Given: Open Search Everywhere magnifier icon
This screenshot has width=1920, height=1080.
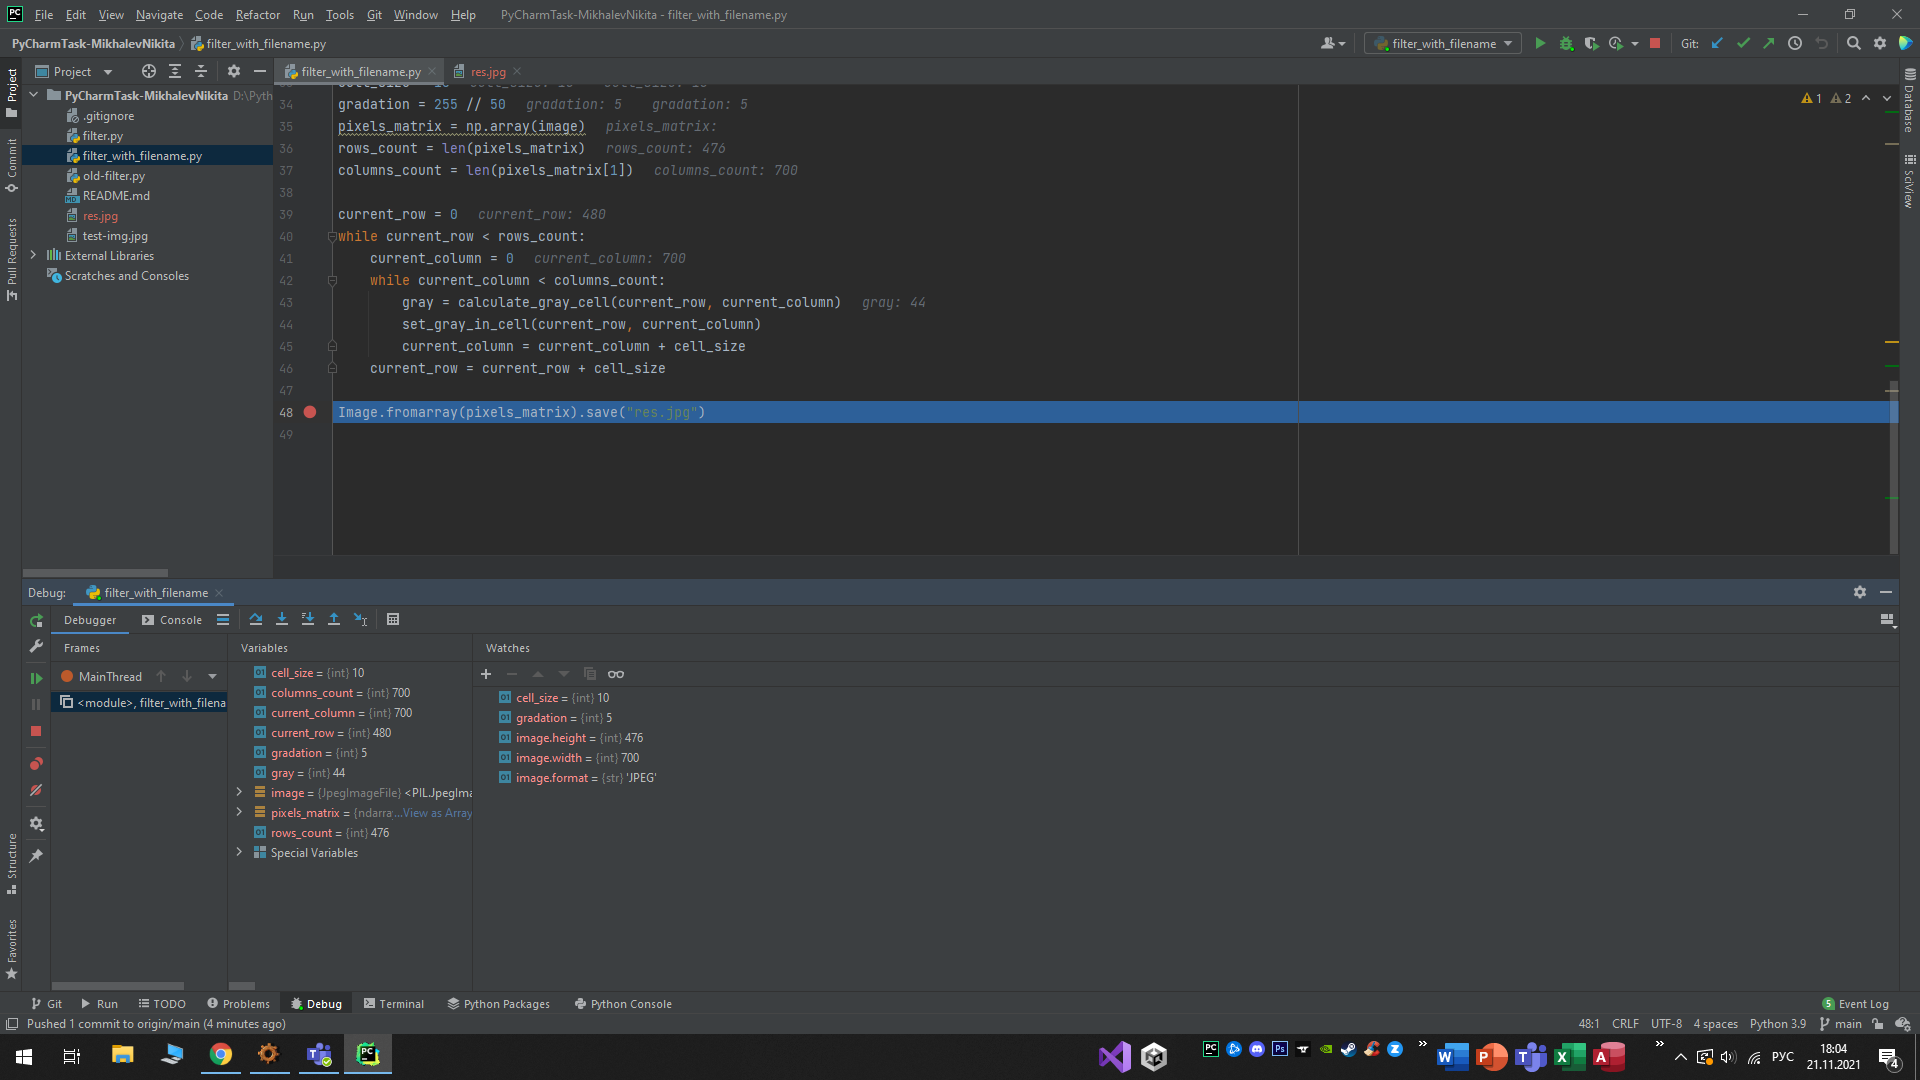Looking at the screenshot, I should pos(1854,43).
